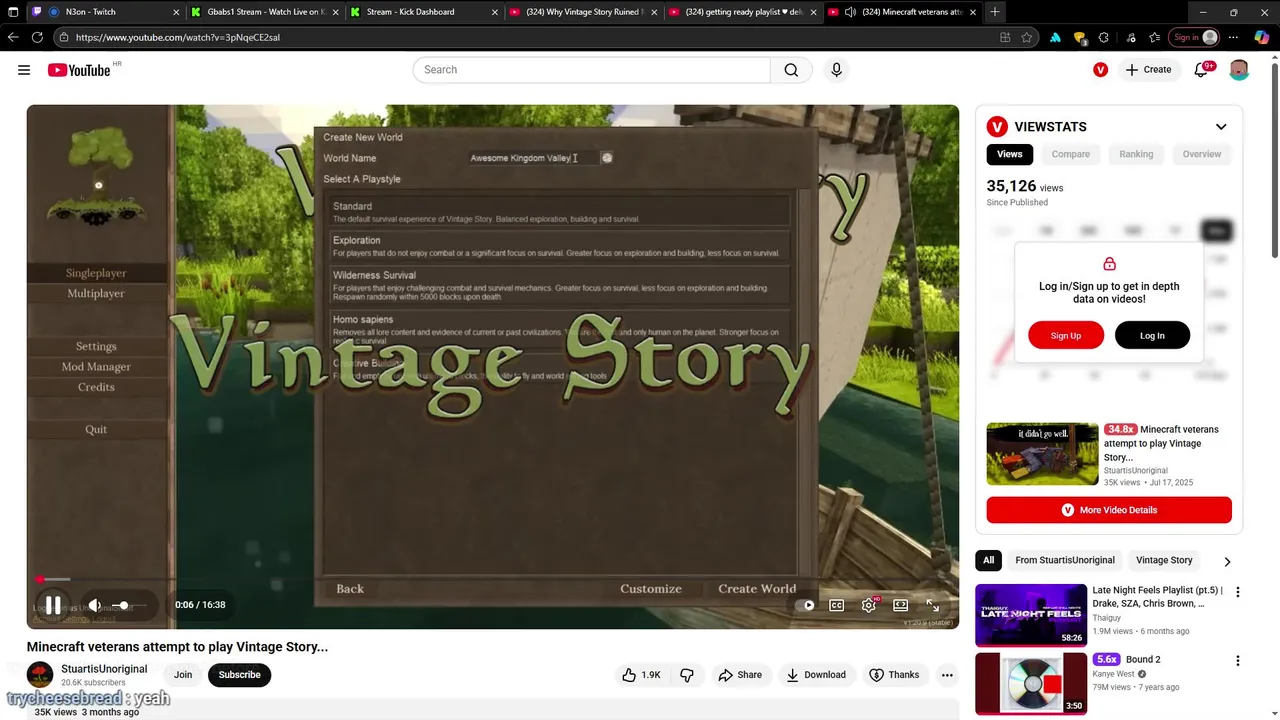The width and height of the screenshot is (1280, 720).
Task: Share the video
Action: click(739, 675)
